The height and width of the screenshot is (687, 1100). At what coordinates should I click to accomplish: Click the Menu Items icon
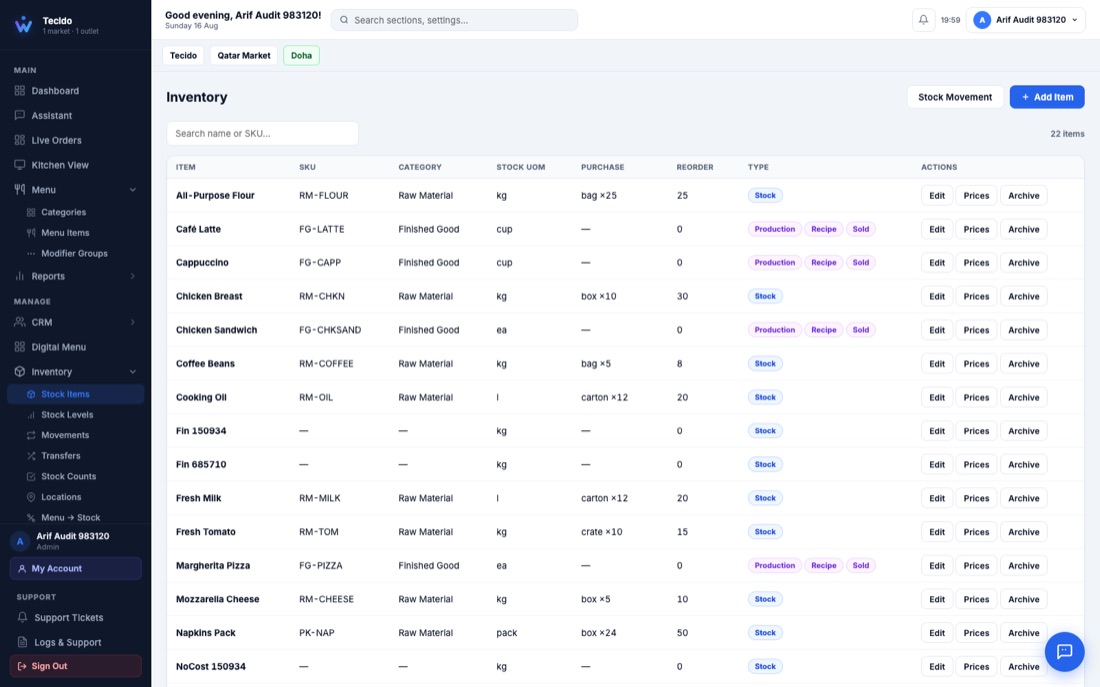(x=31, y=232)
